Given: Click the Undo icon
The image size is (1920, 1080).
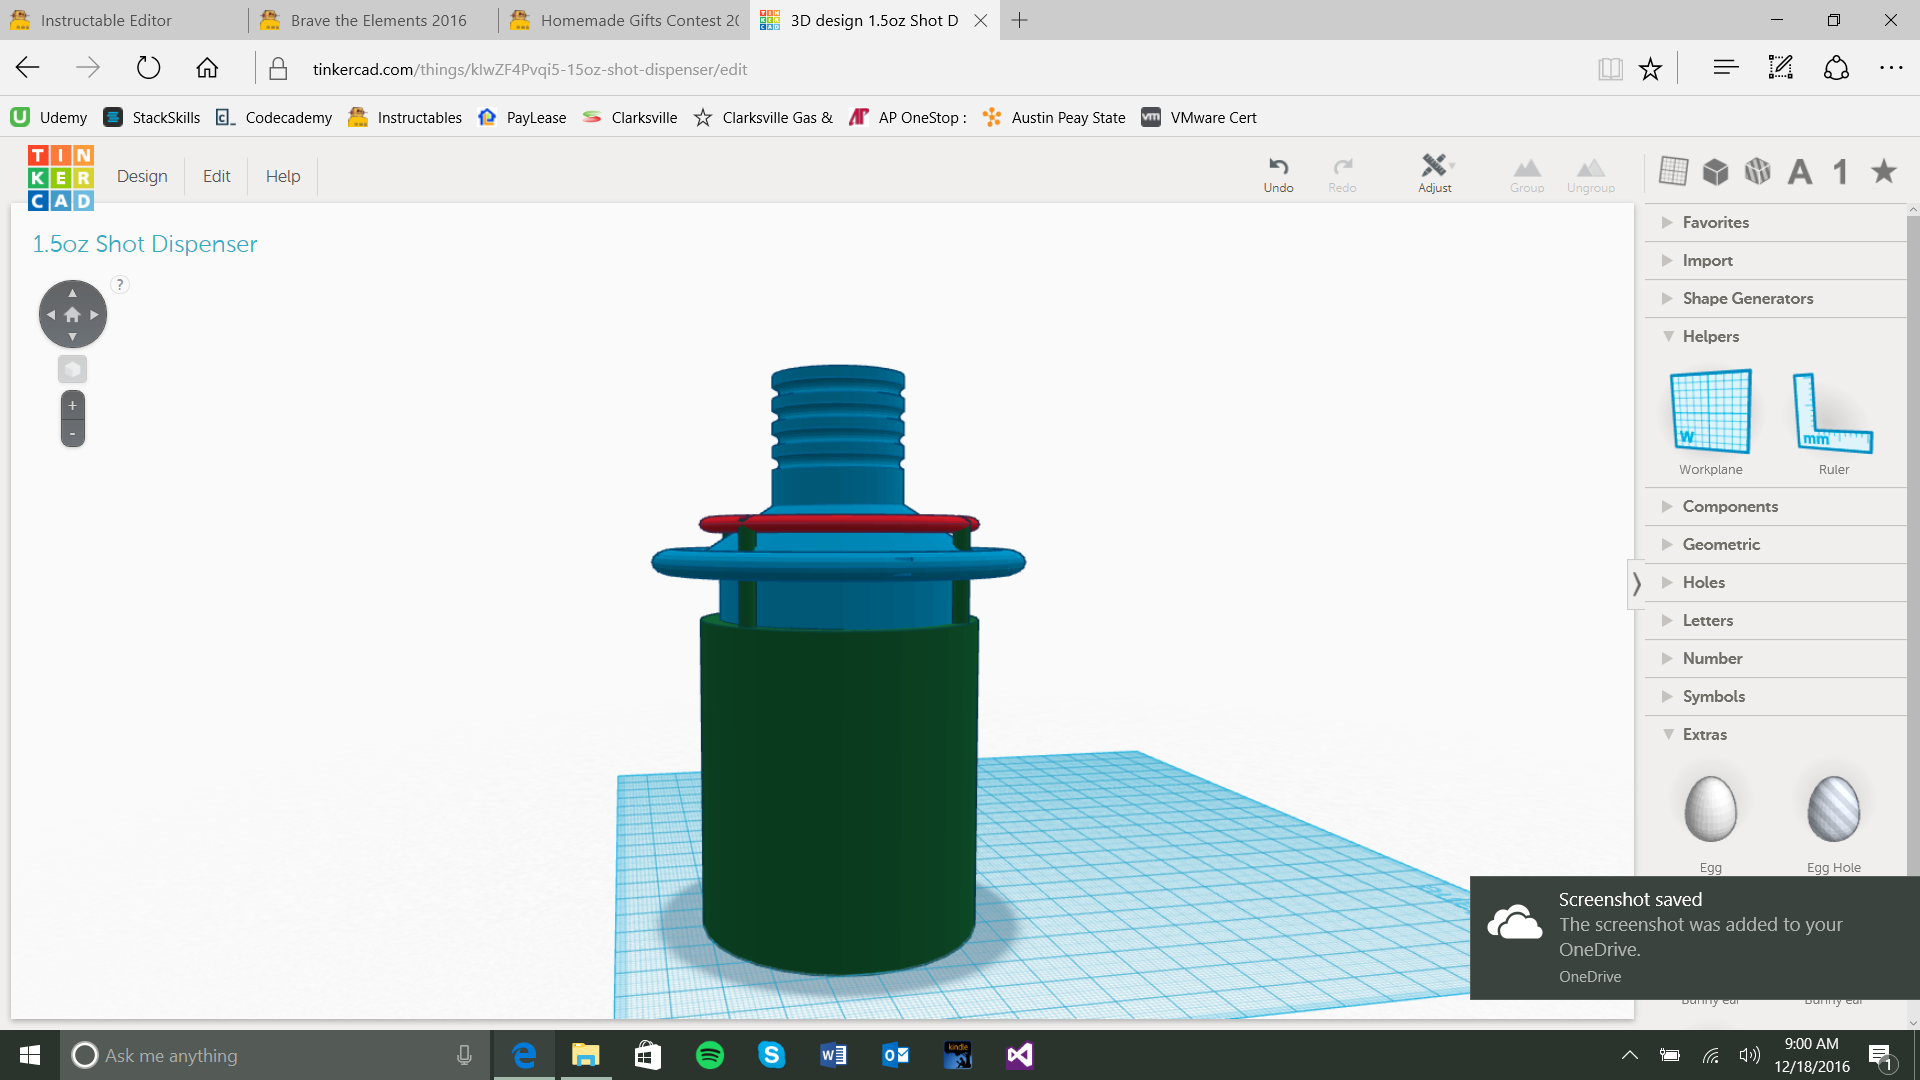Looking at the screenshot, I should [1278, 173].
